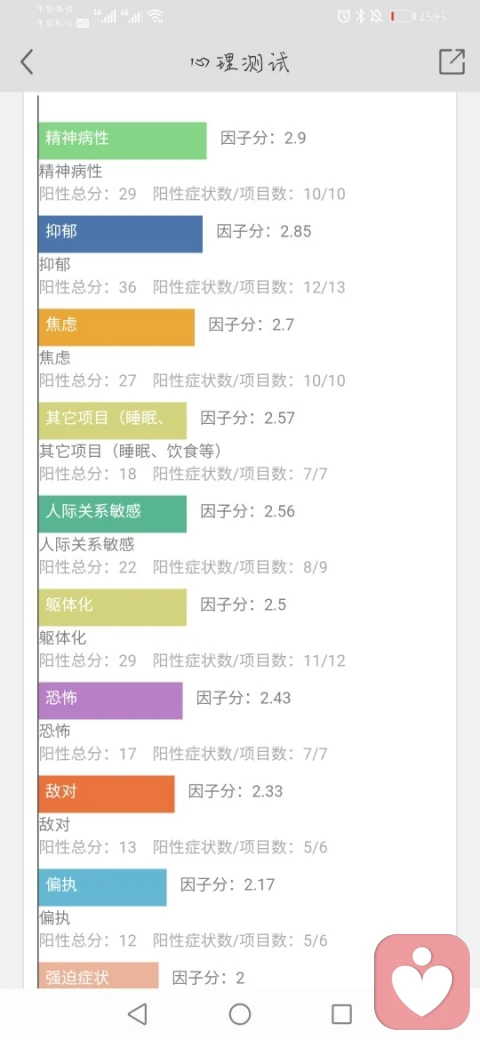Tap the yellow 躯体化 bar
Image resolution: width=480 pixels, height=1040 pixels.
point(112,608)
